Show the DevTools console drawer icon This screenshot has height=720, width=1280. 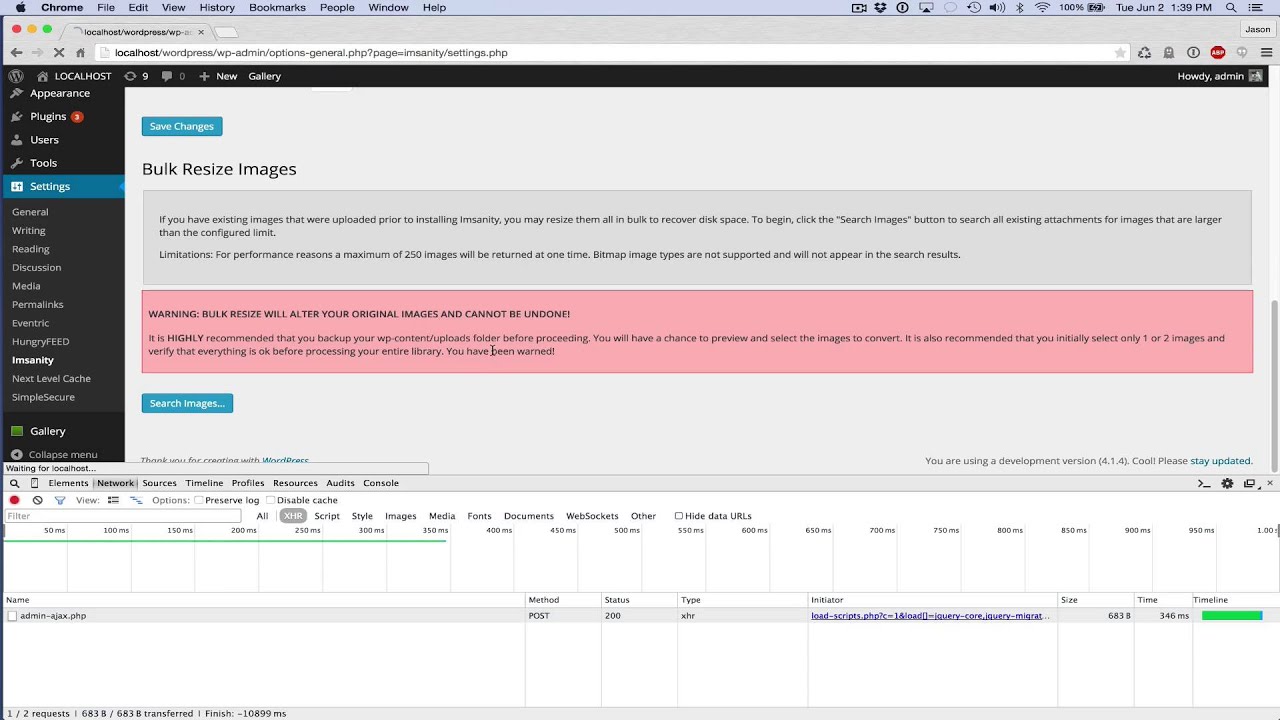(x=1204, y=483)
